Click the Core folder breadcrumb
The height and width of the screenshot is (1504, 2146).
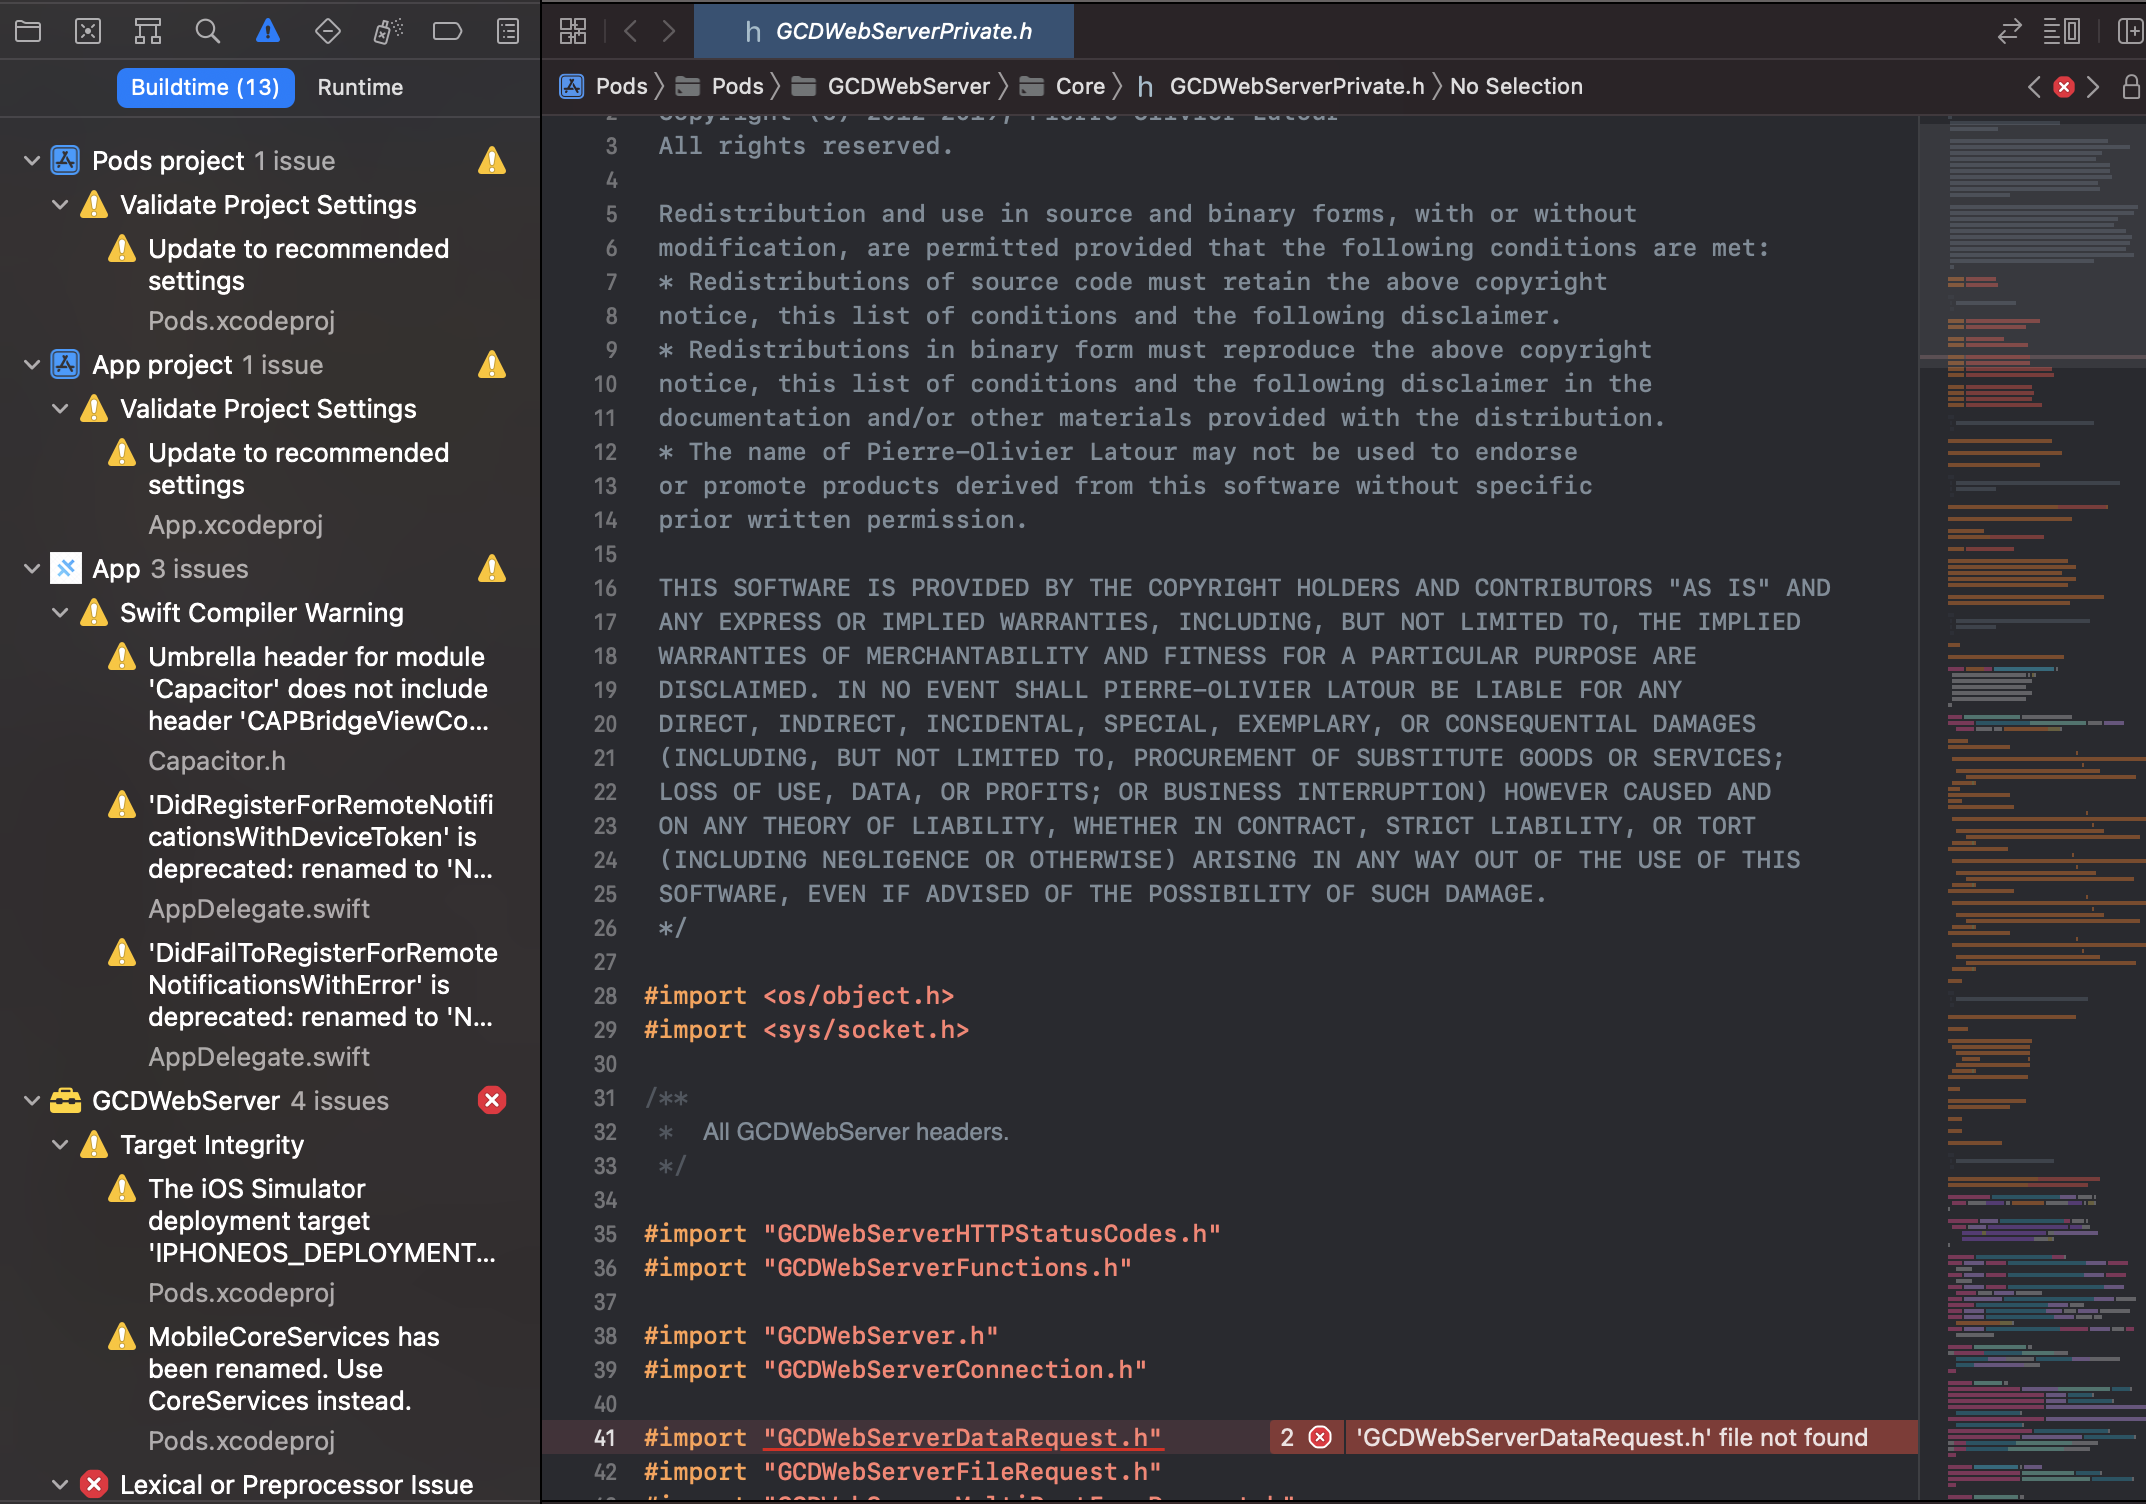(1062, 87)
